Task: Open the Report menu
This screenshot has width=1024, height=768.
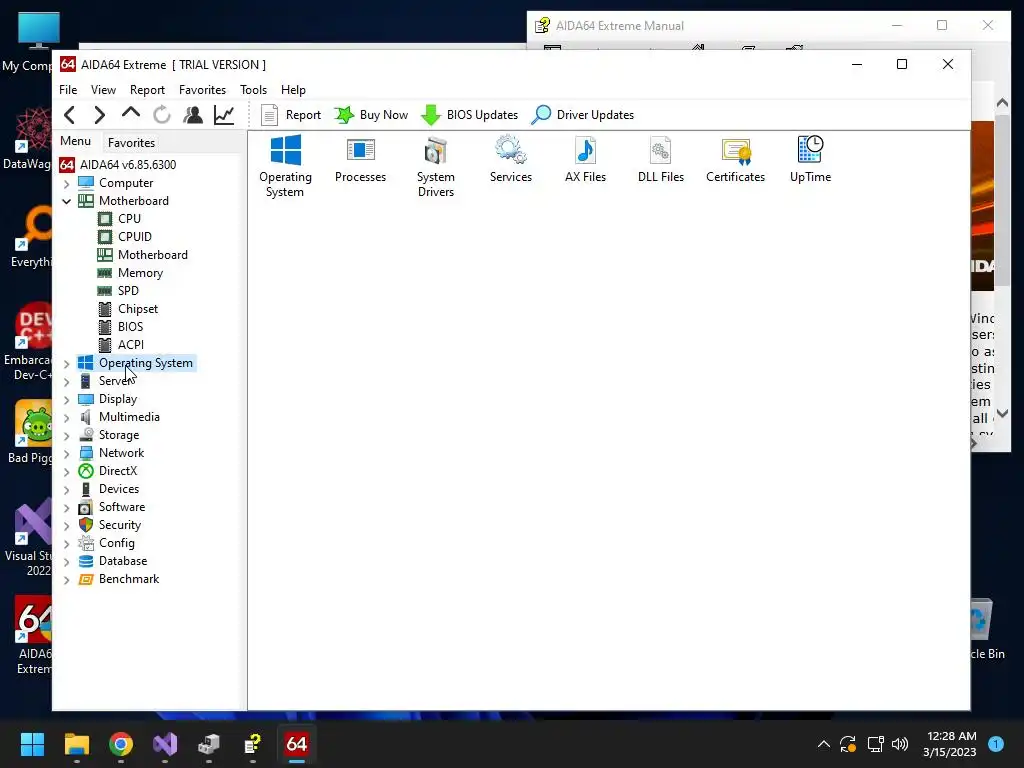Action: [147, 89]
